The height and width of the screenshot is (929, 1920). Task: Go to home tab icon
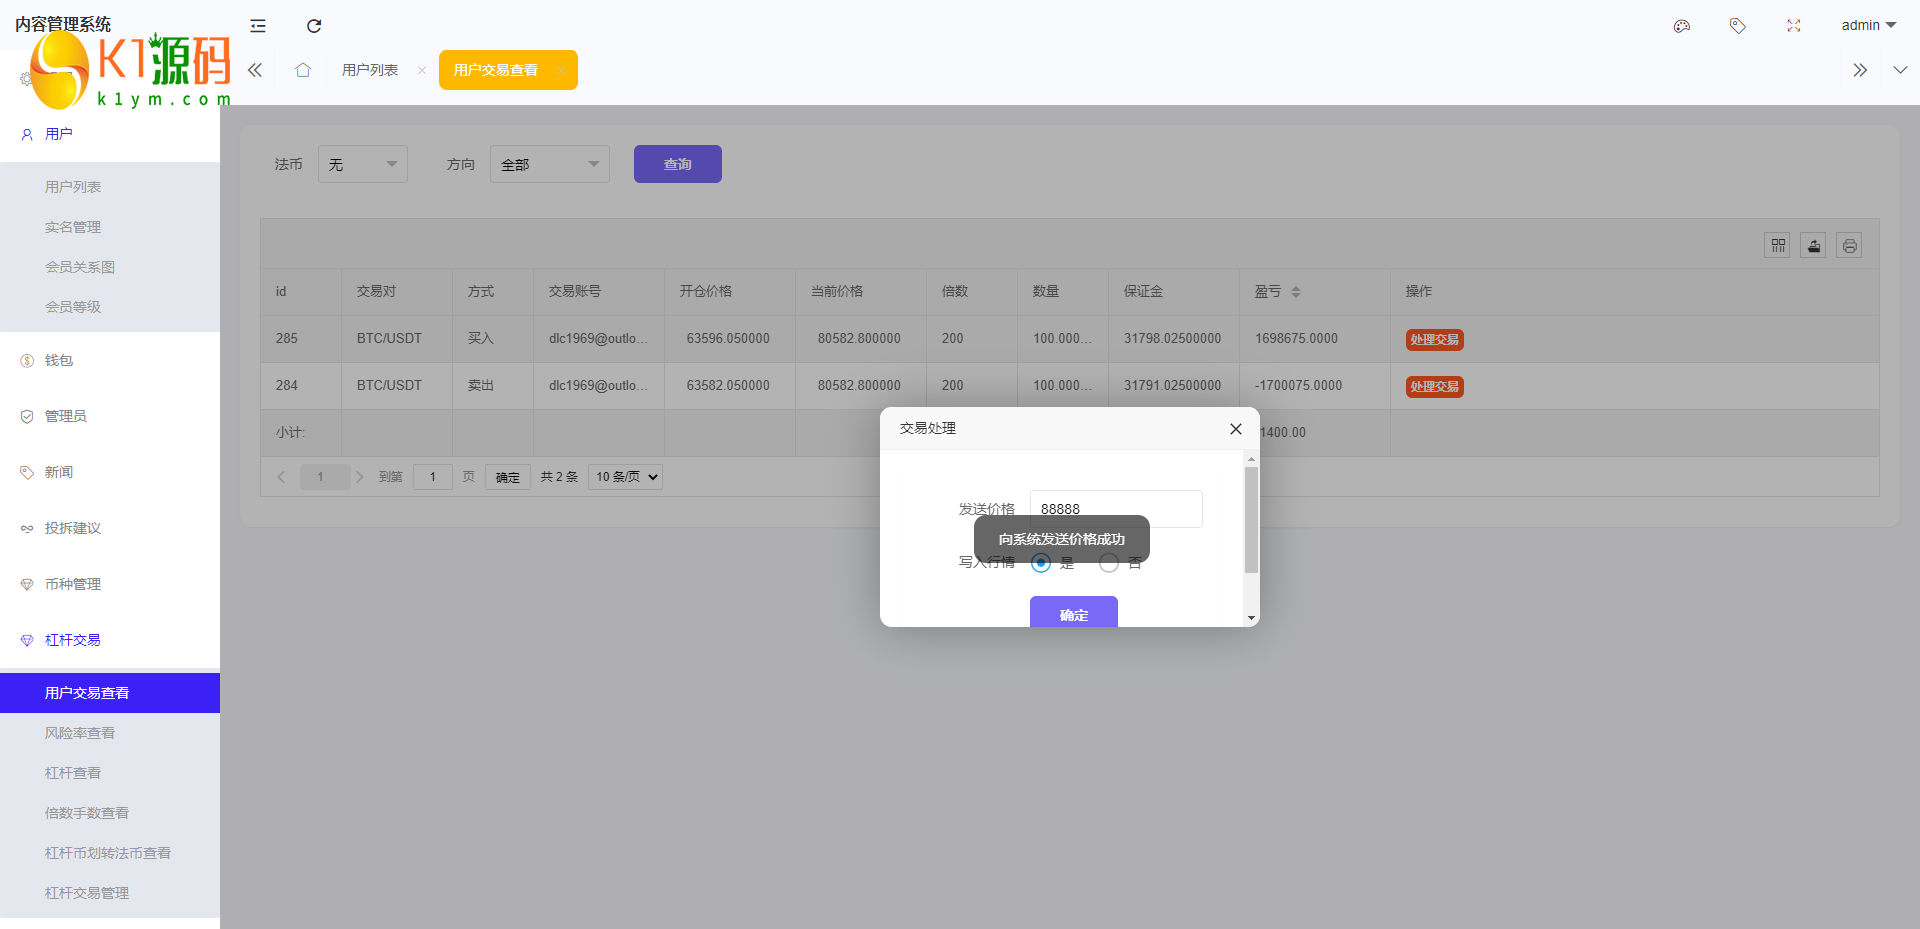click(303, 70)
